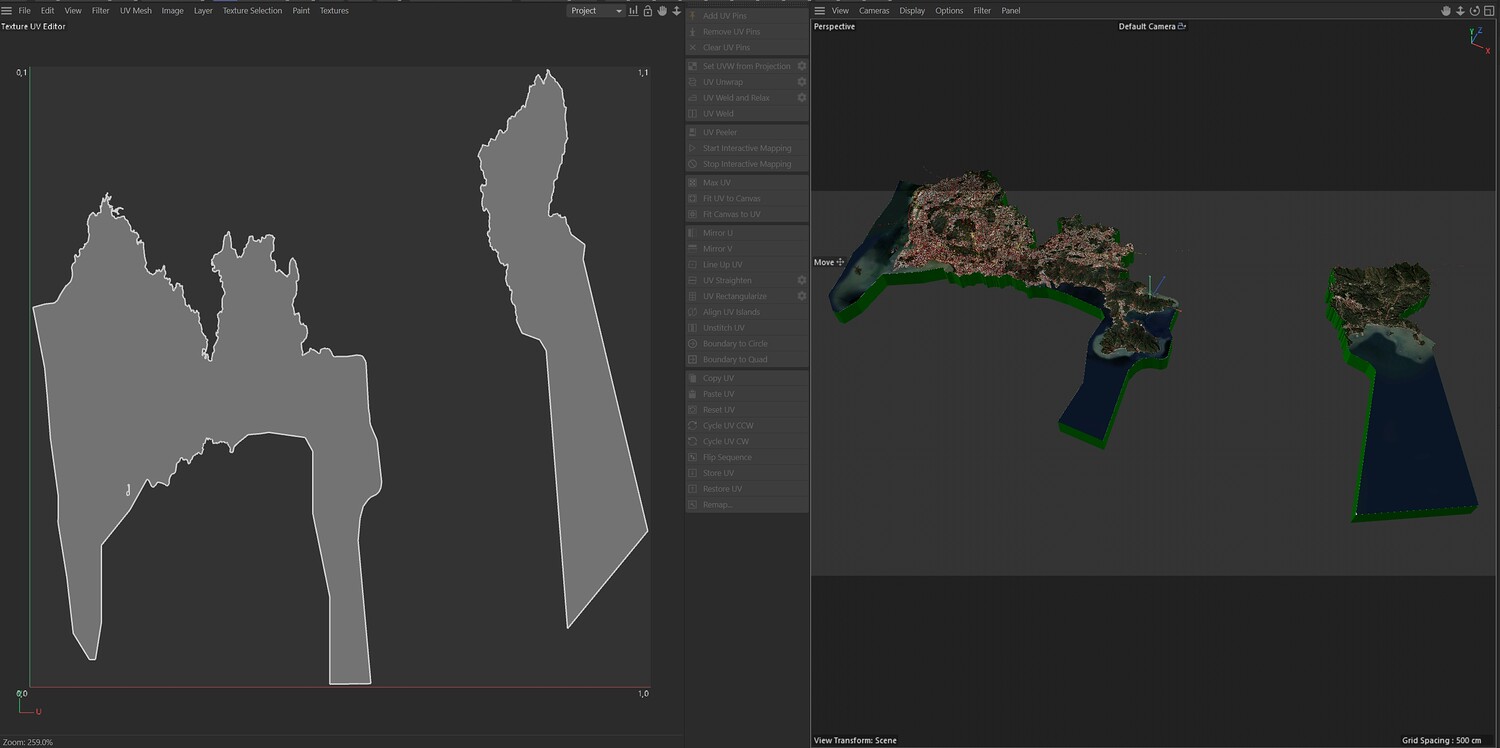This screenshot has height=748, width=1500.
Task: Open the Image menu
Action: click(172, 11)
